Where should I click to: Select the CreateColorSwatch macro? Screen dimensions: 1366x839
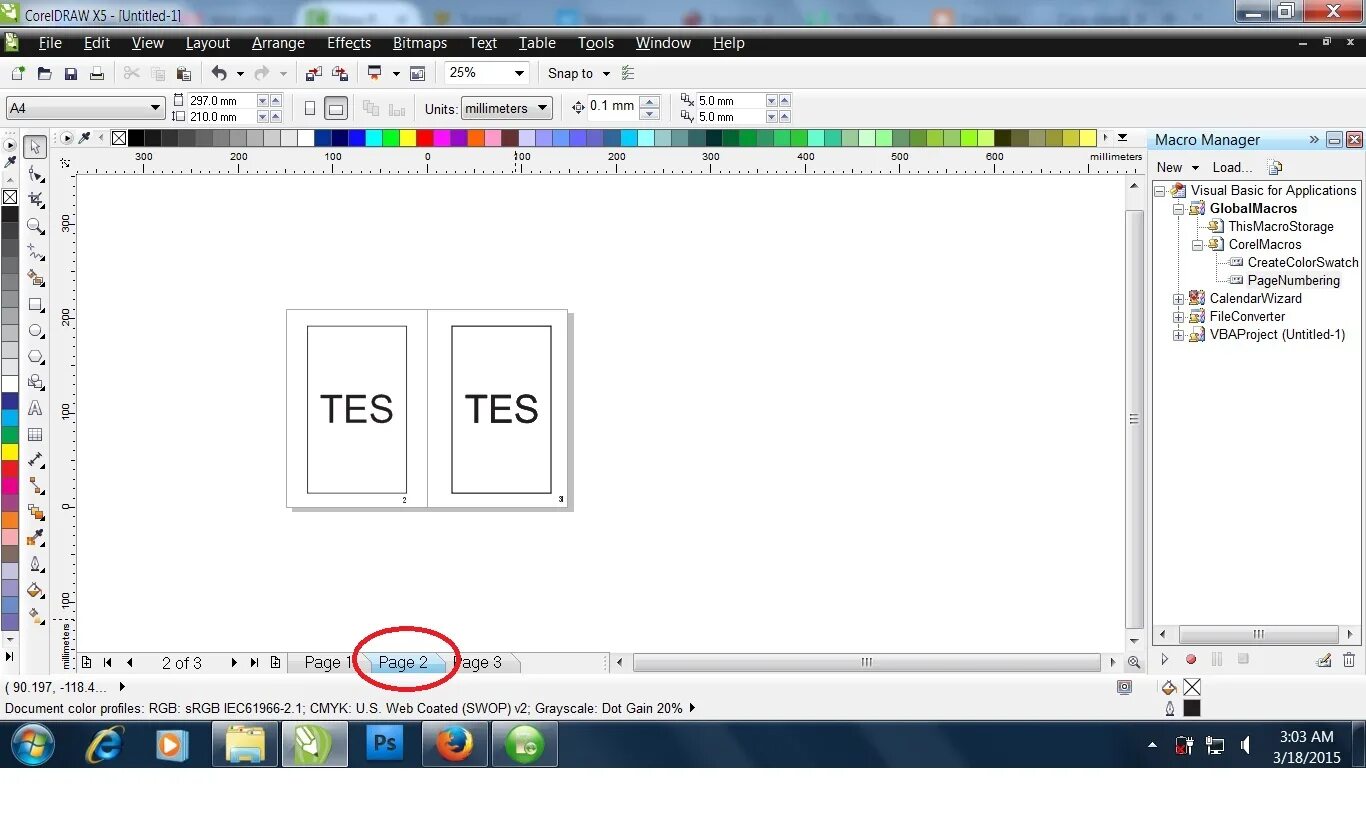[1303, 263]
